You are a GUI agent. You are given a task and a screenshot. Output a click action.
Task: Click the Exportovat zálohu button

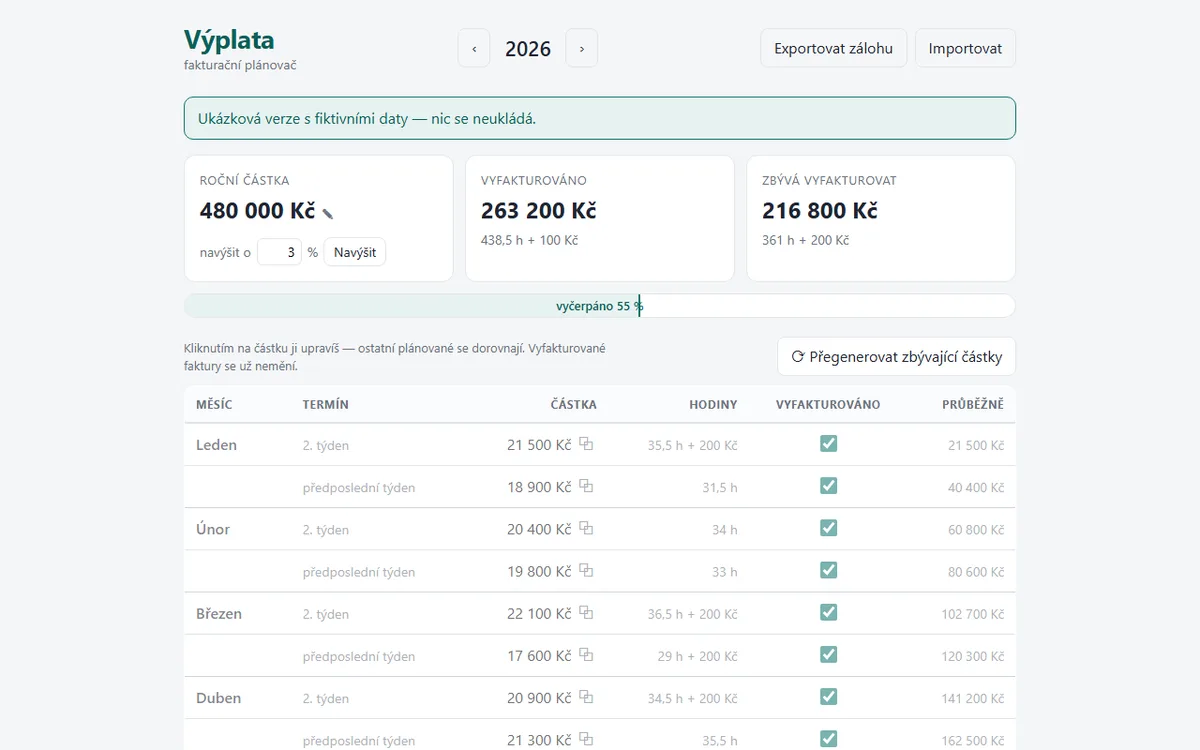[834, 48]
